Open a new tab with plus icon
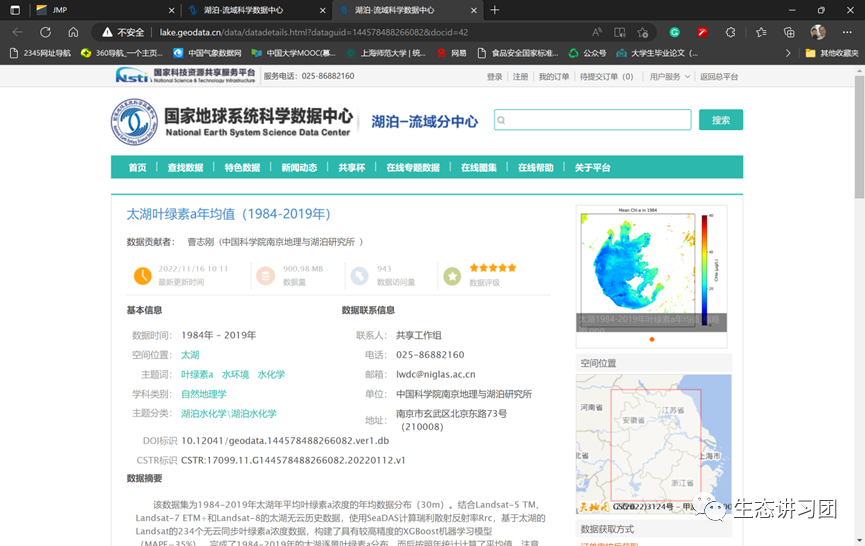865x546 pixels. (495, 10)
